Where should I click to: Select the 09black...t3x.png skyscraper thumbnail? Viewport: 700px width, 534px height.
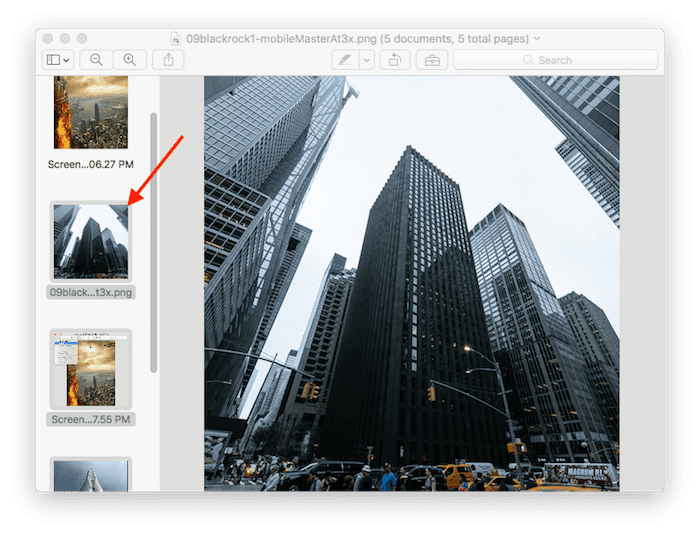91,242
